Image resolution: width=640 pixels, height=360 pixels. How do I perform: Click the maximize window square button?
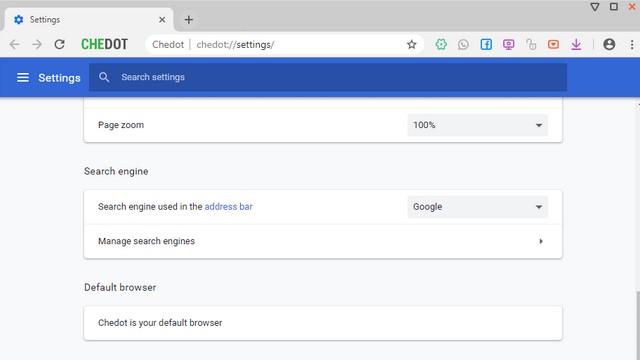pyautogui.click(x=613, y=7)
